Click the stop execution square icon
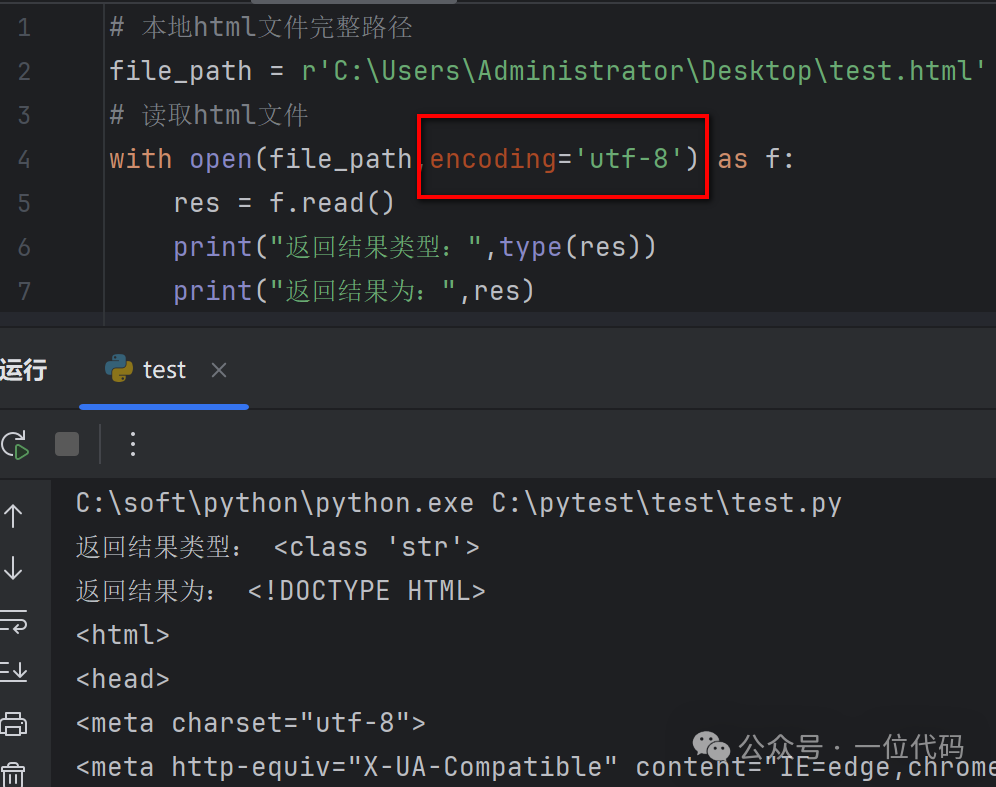The height and width of the screenshot is (787, 996). [66, 444]
